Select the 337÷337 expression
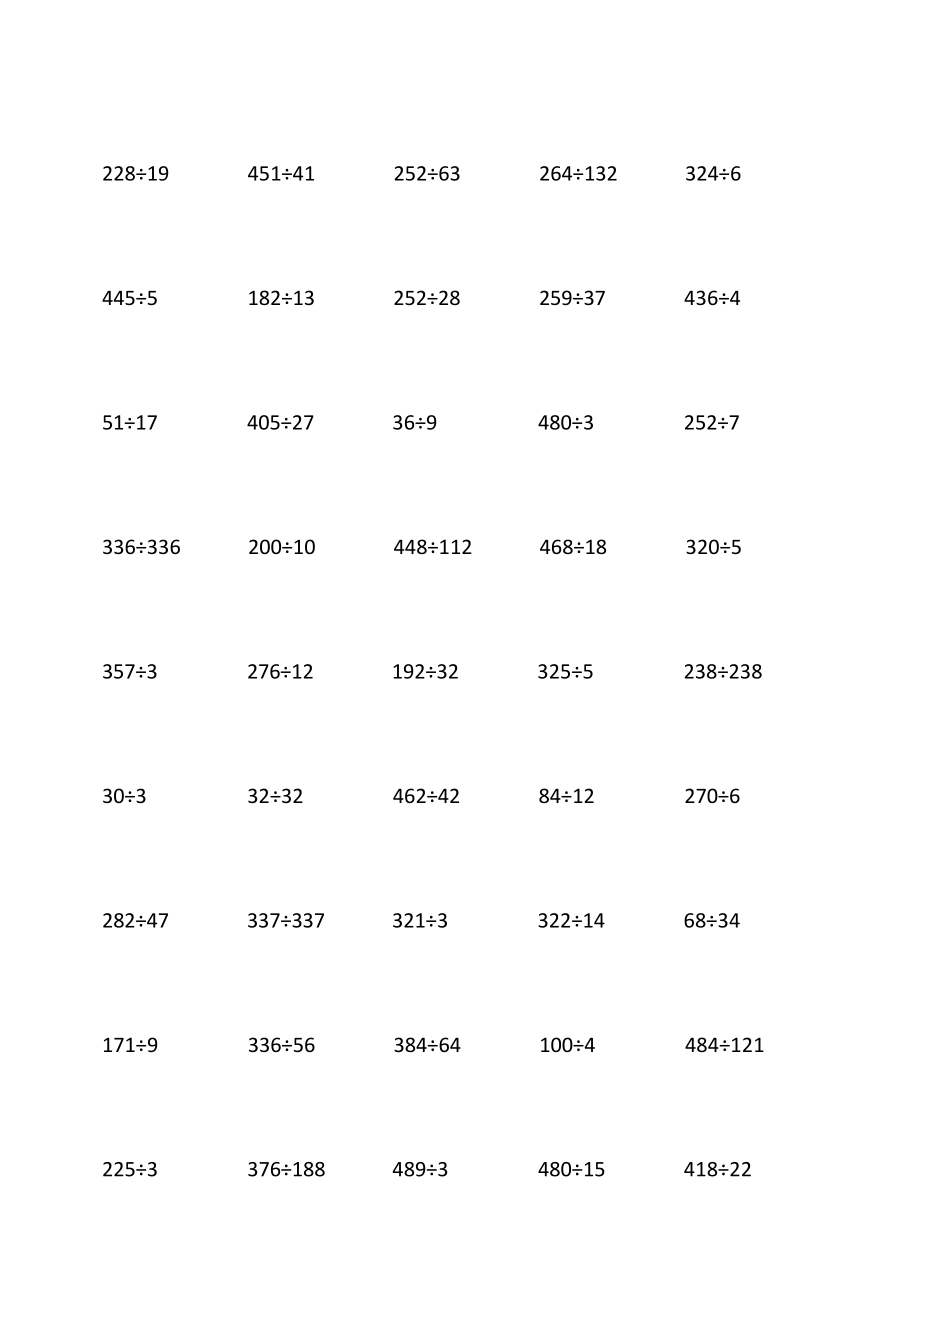Viewport: 950px width, 1344px height. point(286,921)
